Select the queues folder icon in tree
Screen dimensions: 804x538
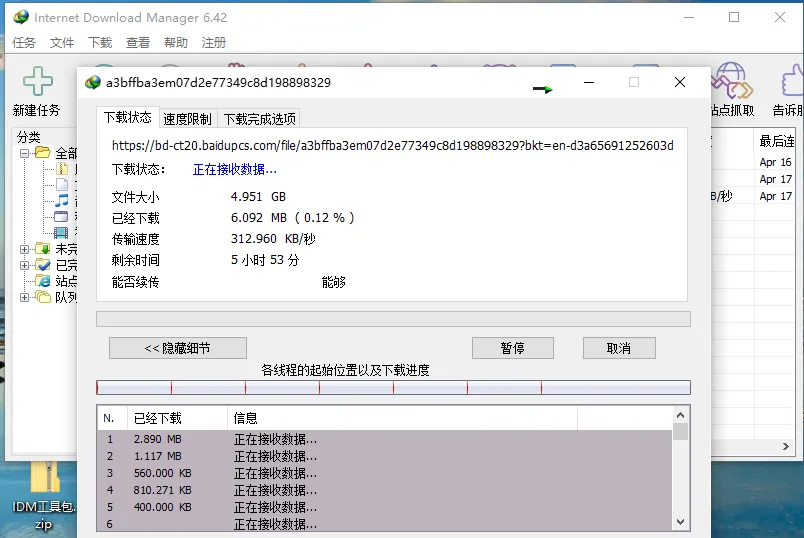pos(43,297)
